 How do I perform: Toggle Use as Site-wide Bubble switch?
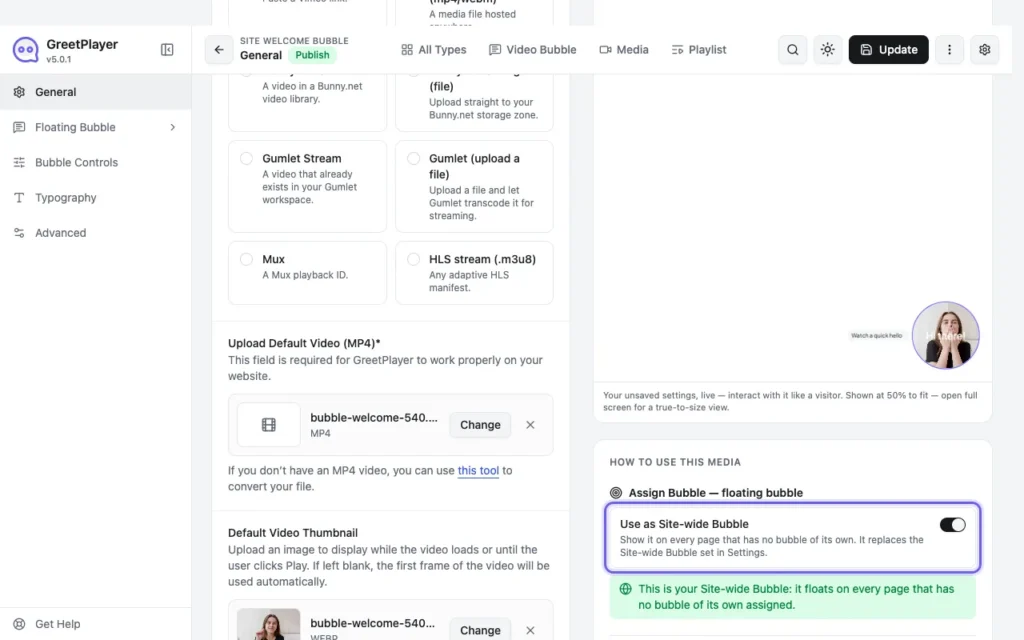(x=952, y=525)
